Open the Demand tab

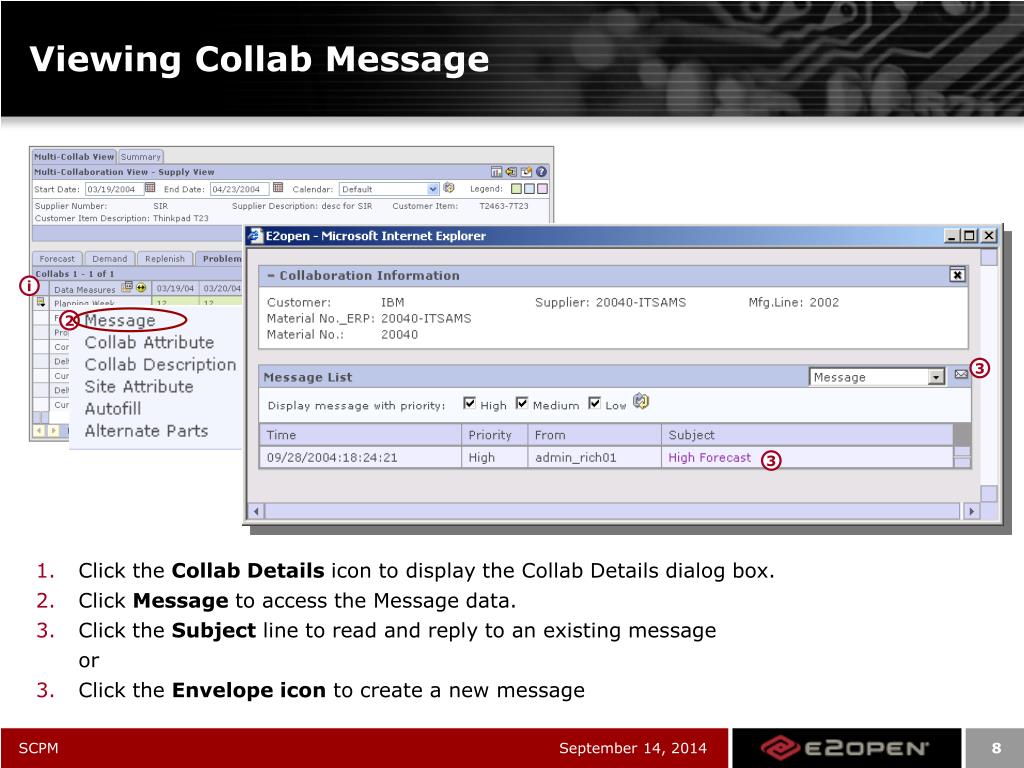coord(110,259)
